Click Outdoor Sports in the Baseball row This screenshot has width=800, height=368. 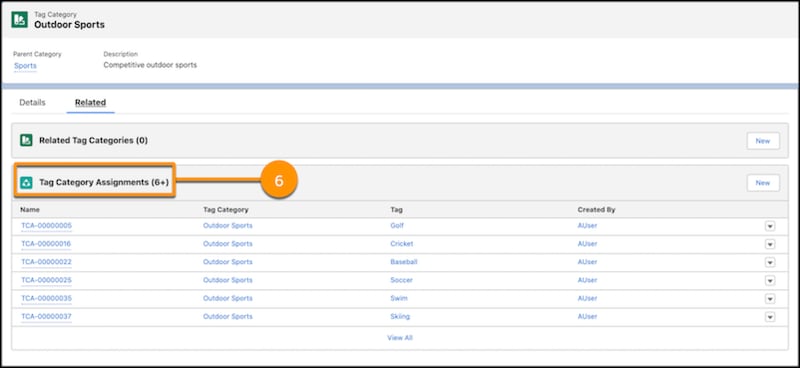point(228,262)
